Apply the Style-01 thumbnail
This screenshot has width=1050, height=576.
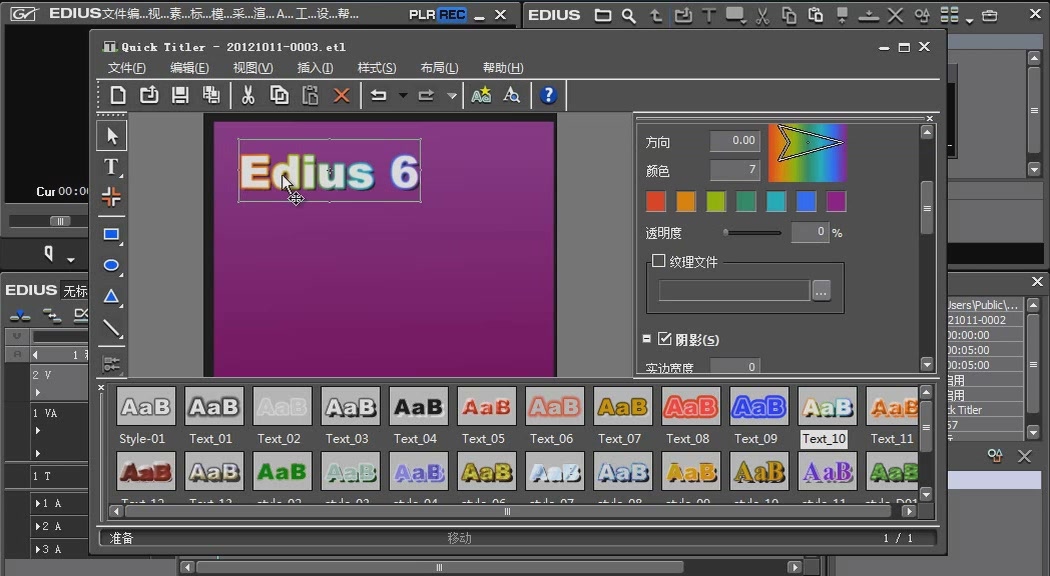tap(145, 406)
